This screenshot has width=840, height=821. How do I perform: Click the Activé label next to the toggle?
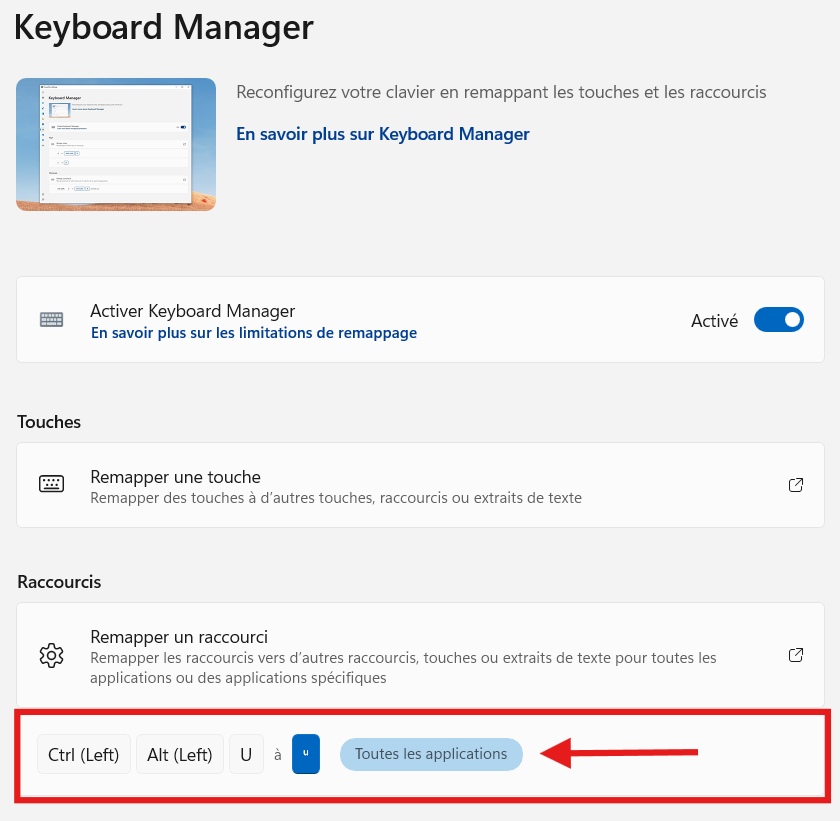[x=714, y=321]
